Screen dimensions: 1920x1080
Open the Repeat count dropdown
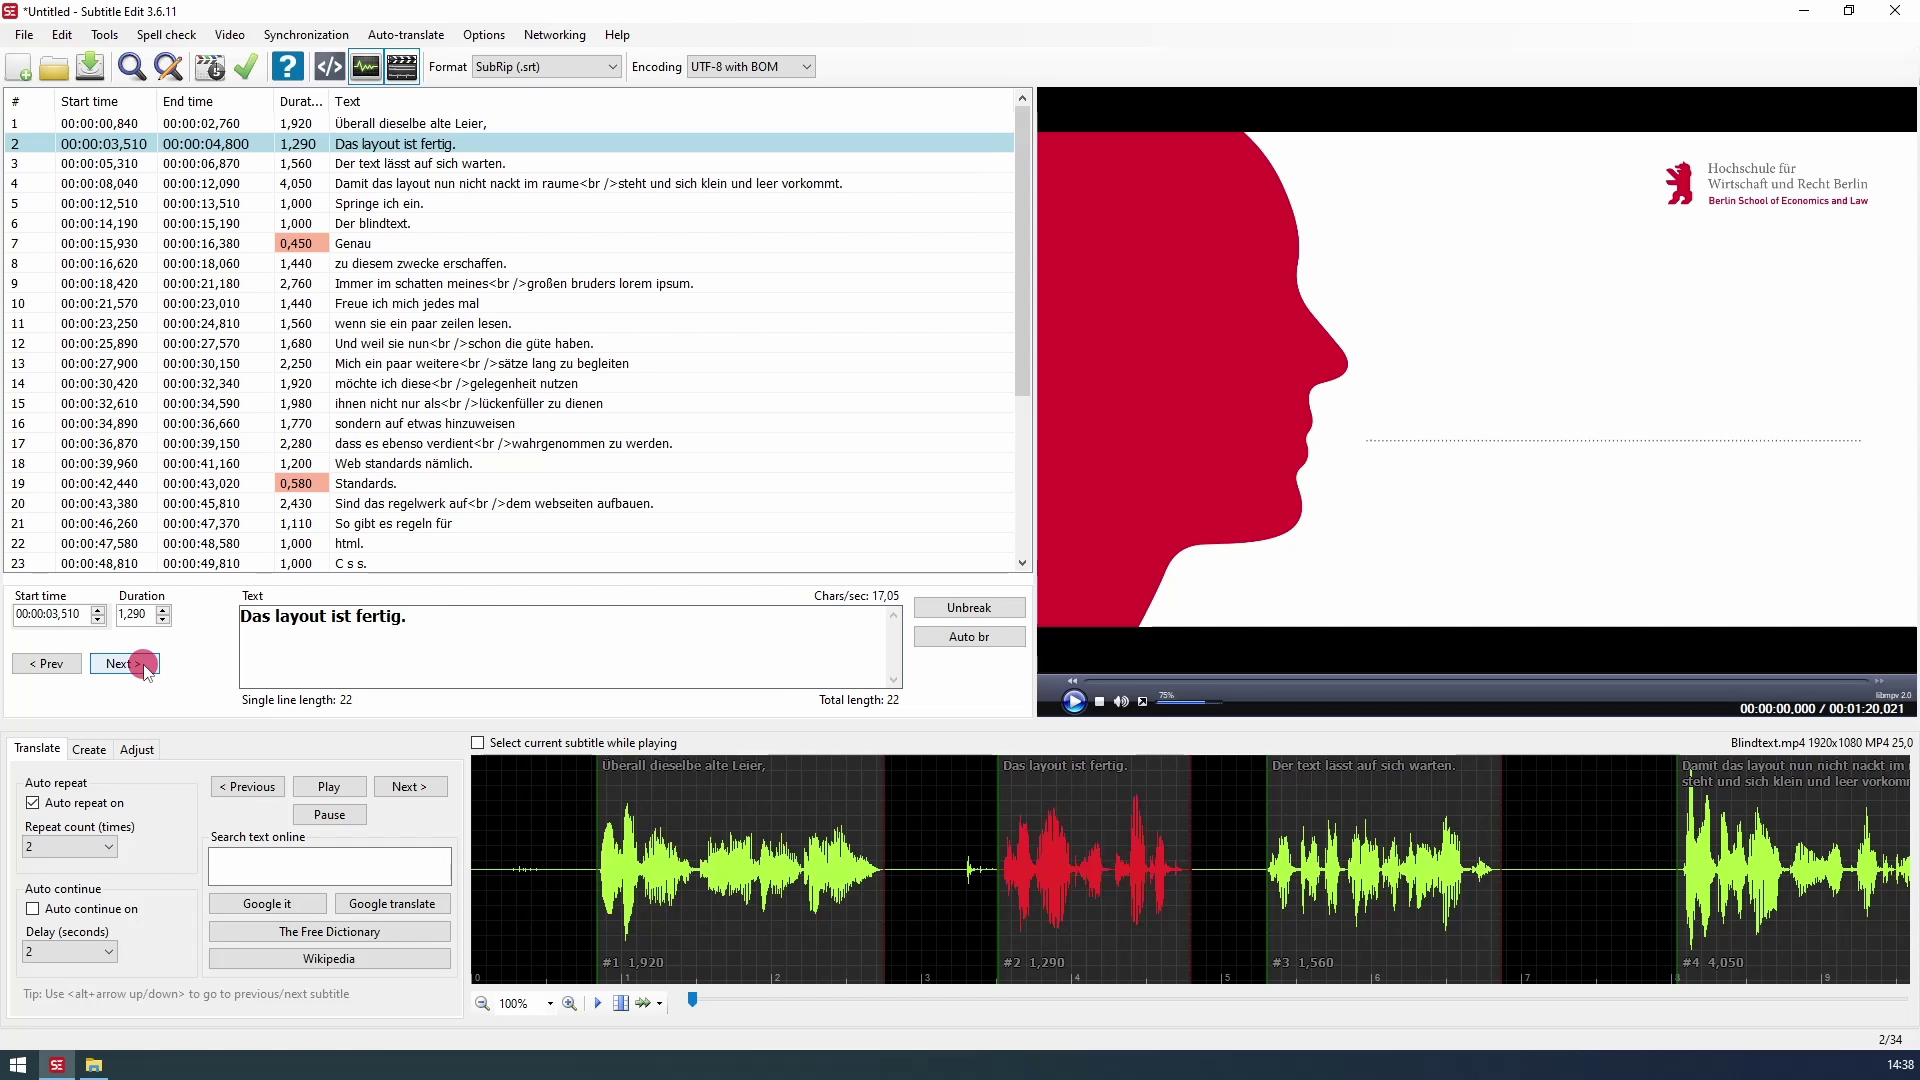pos(70,847)
